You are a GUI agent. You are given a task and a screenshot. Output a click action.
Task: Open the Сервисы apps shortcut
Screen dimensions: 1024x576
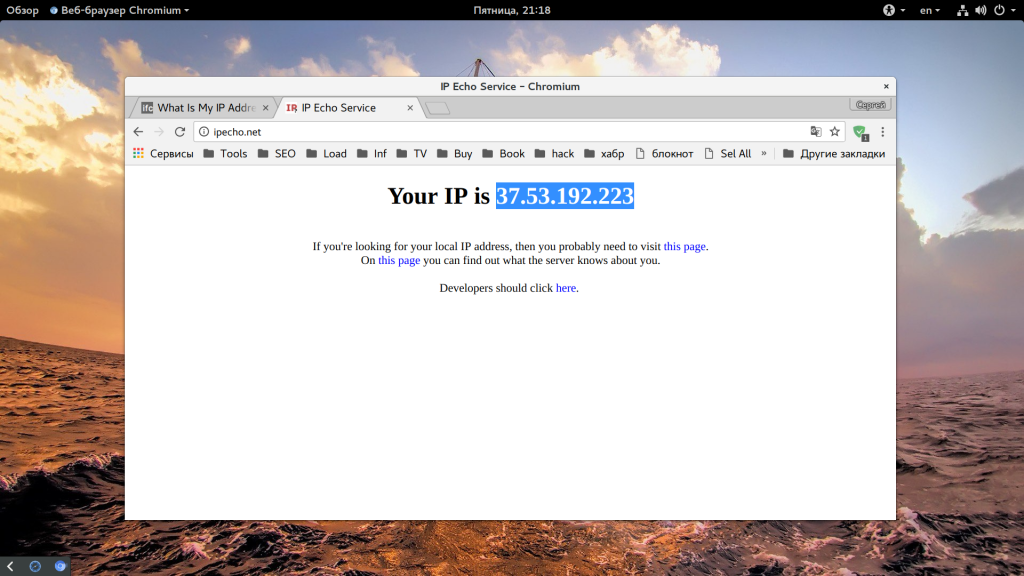point(163,153)
